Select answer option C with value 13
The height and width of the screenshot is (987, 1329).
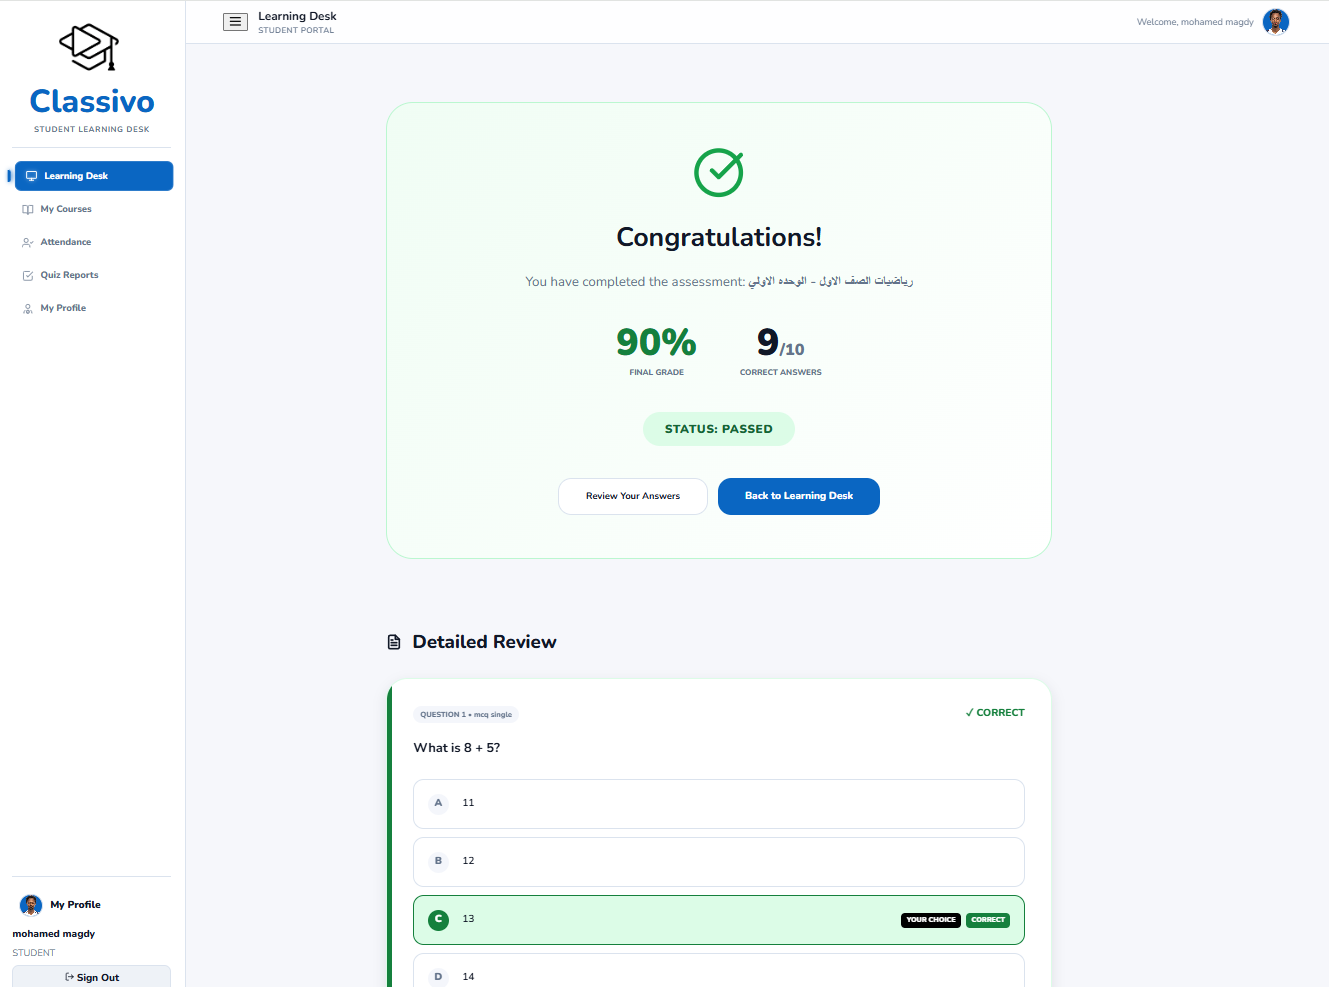[x=719, y=920]
